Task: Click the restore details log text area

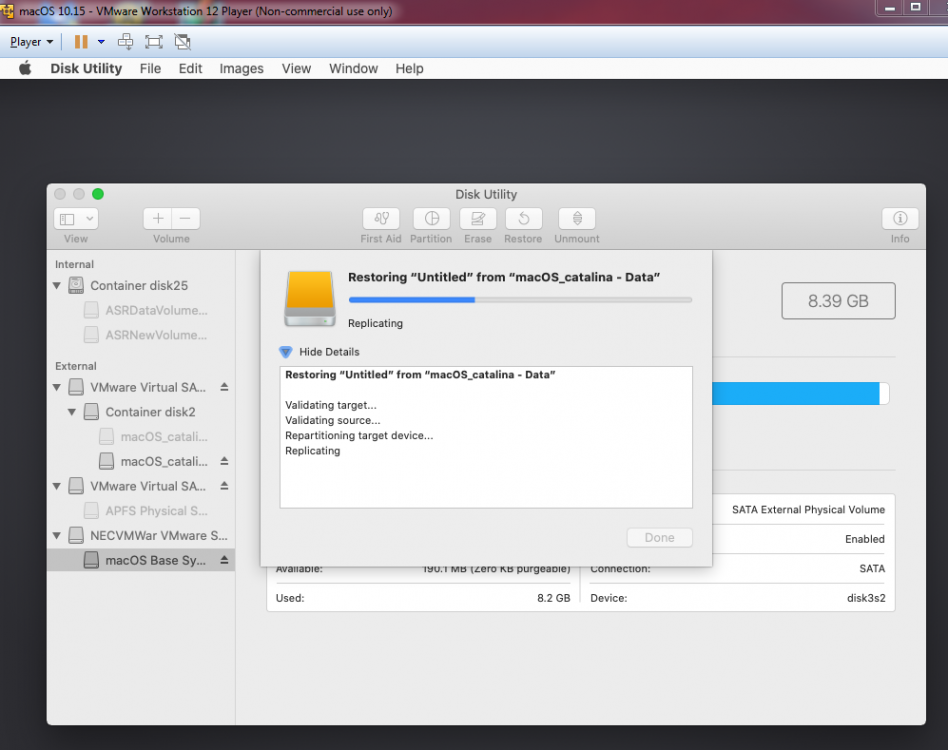Action: click(x=486, y=437)
